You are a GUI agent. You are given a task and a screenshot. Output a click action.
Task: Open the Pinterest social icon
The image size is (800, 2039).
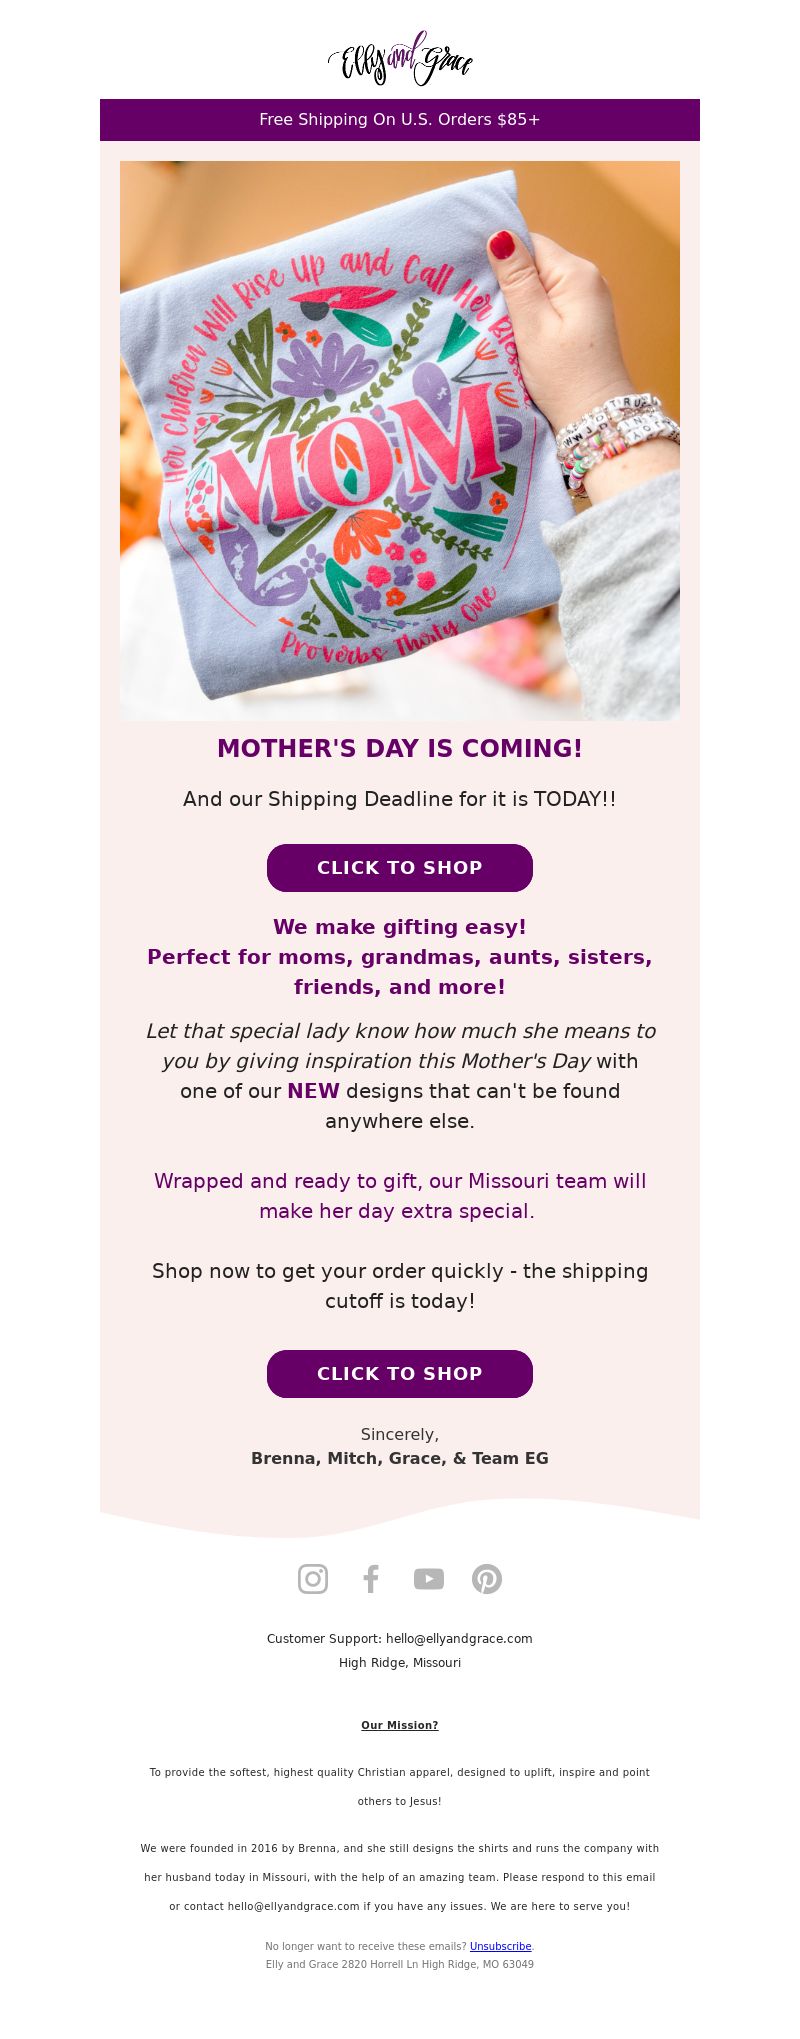click(x=487, y=1579)
